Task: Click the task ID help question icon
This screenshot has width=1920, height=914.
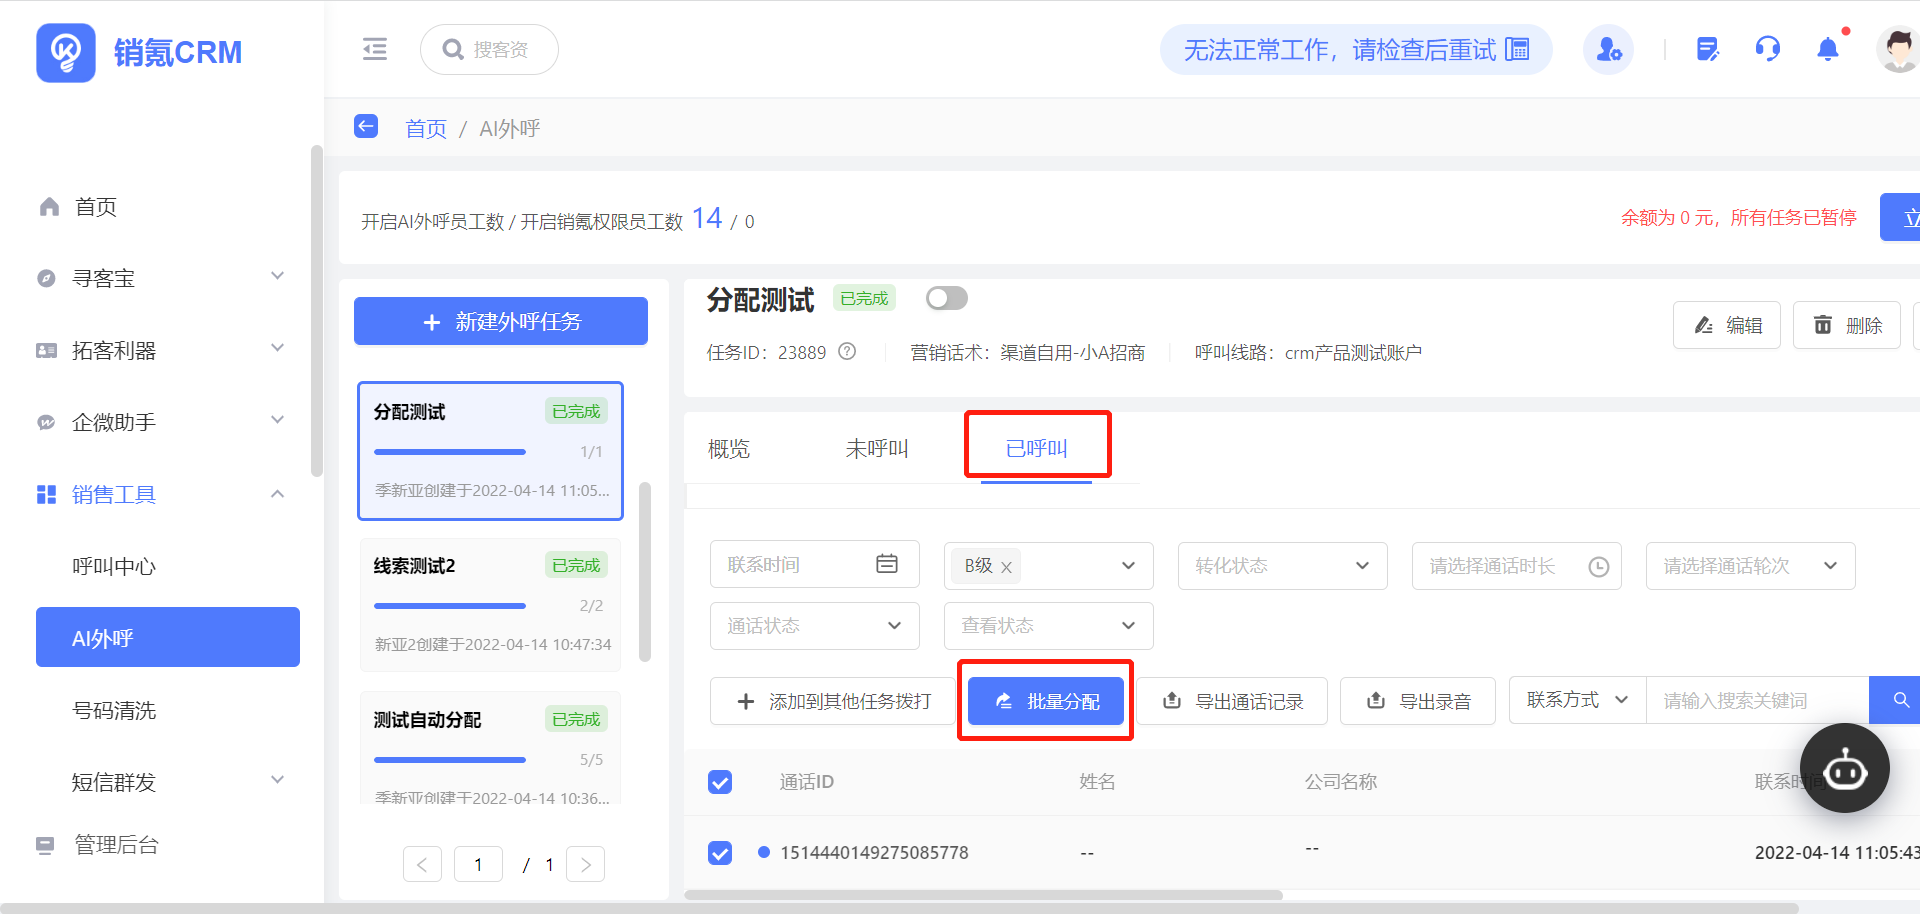Action: click(x=847, y=352)
